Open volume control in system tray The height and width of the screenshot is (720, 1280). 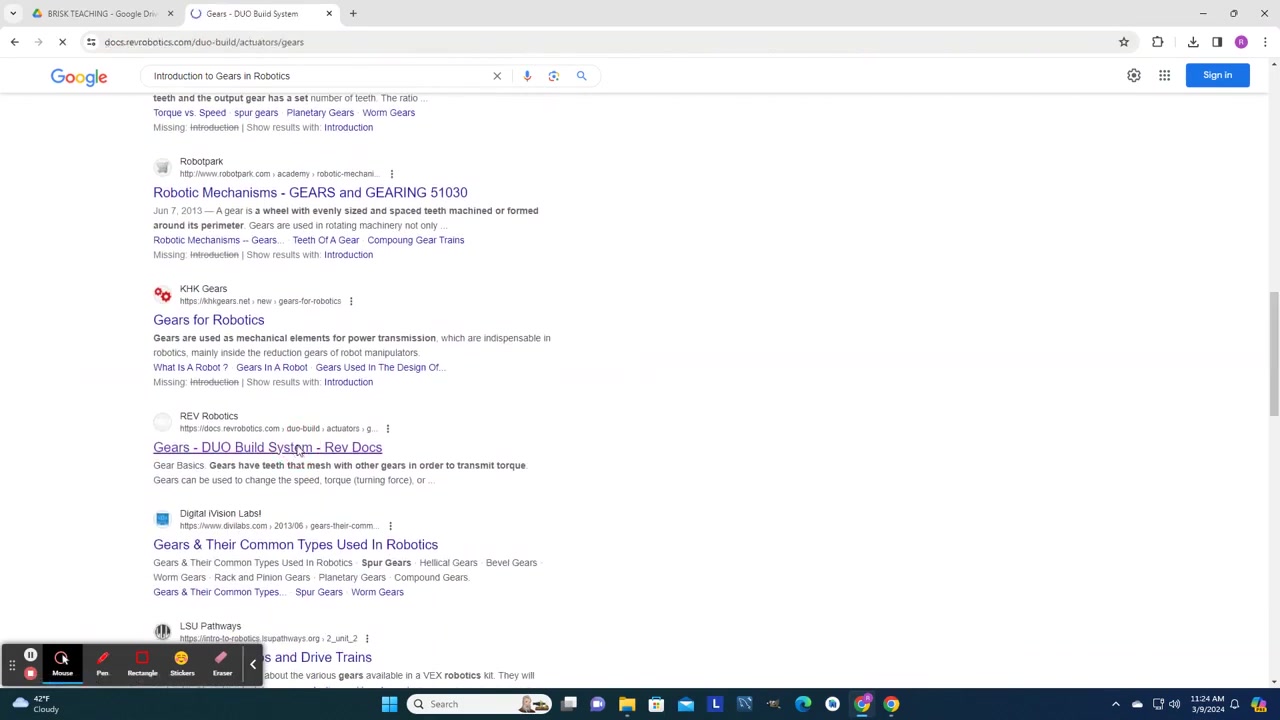click(1174, 704)
